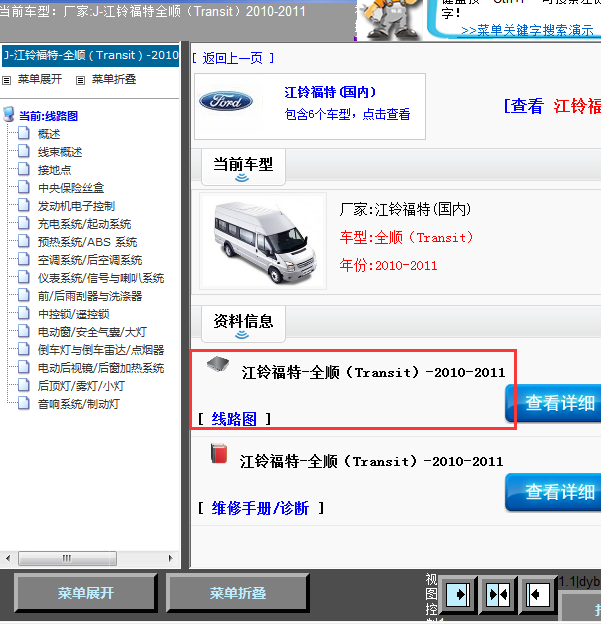Click the red book icon for 维修手册
This screenshot has height=624, width=601.
pos(219,454)
